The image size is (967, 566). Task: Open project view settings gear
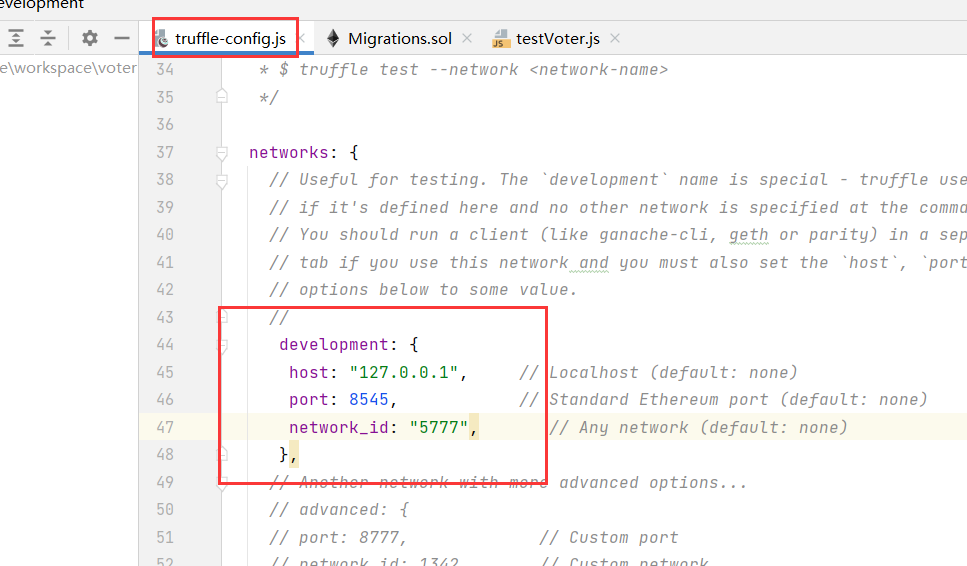tap(90, 38)
